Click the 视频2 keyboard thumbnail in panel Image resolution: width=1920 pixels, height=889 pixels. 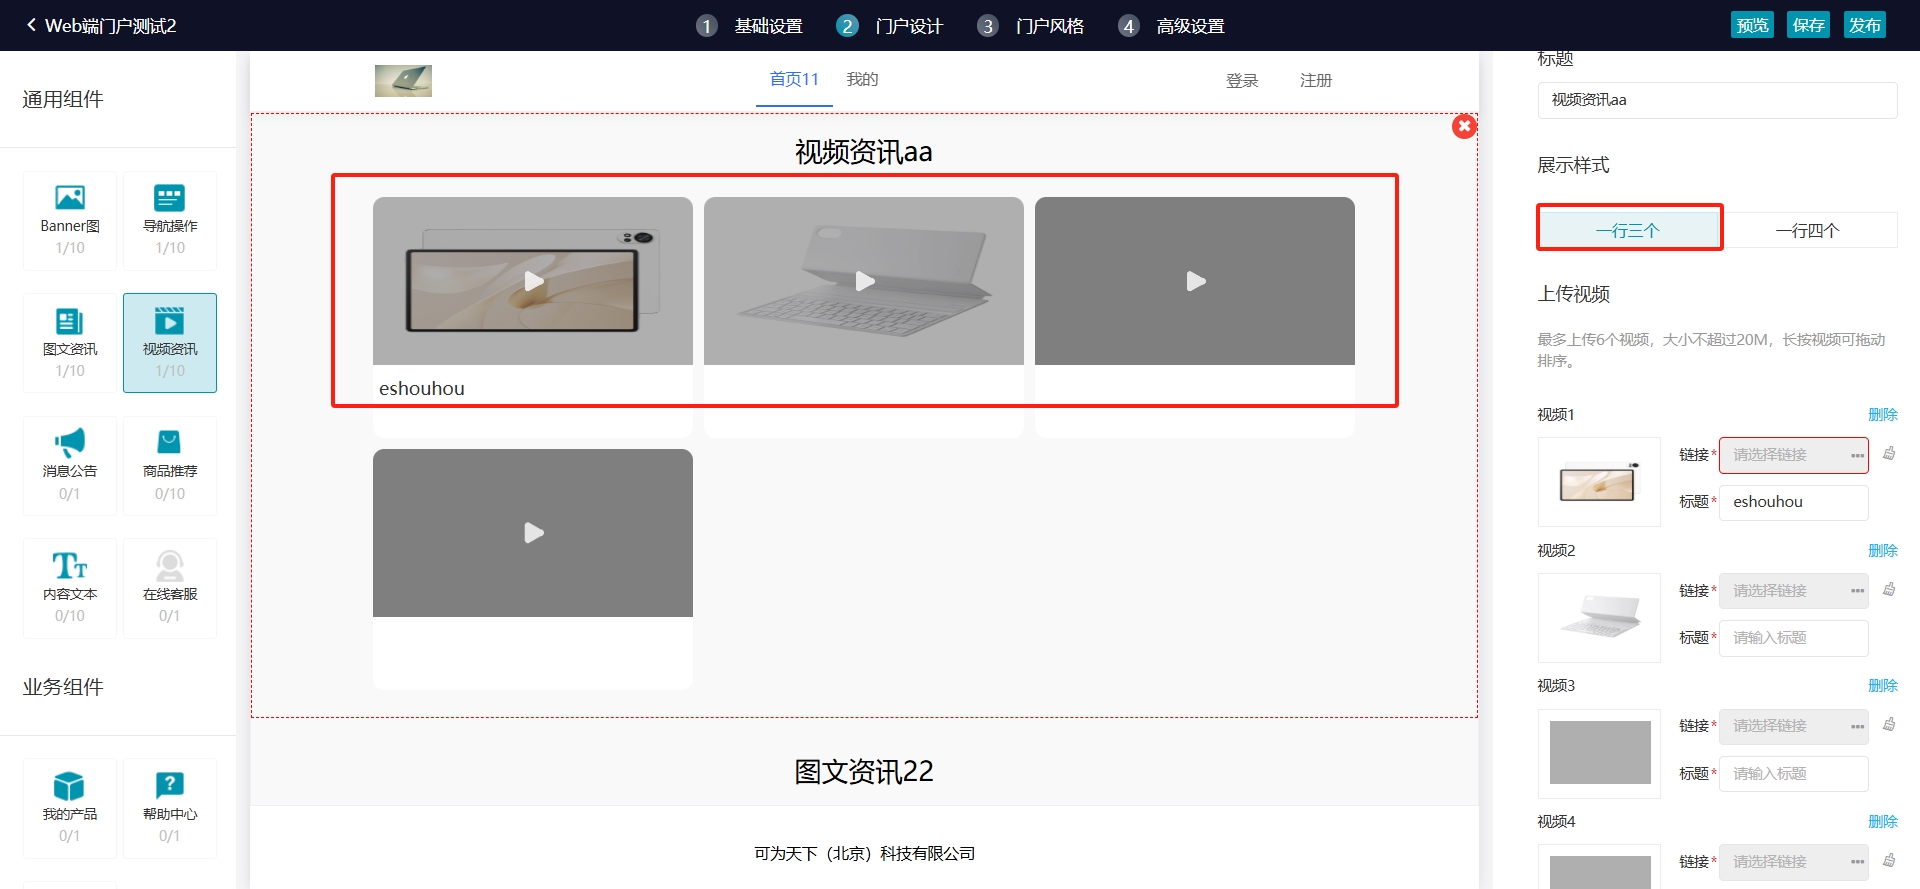[1599, 617]
